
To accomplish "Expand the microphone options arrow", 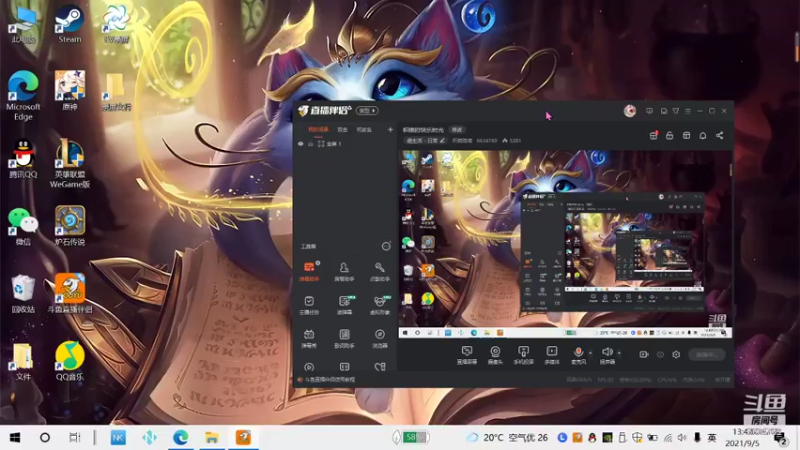I will coord(591,353).
